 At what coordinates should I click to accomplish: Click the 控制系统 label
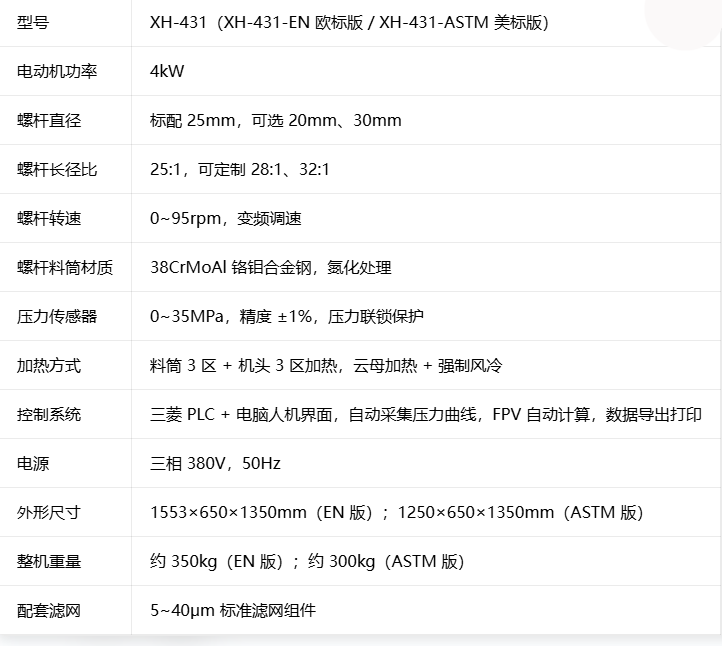(49, 414)
